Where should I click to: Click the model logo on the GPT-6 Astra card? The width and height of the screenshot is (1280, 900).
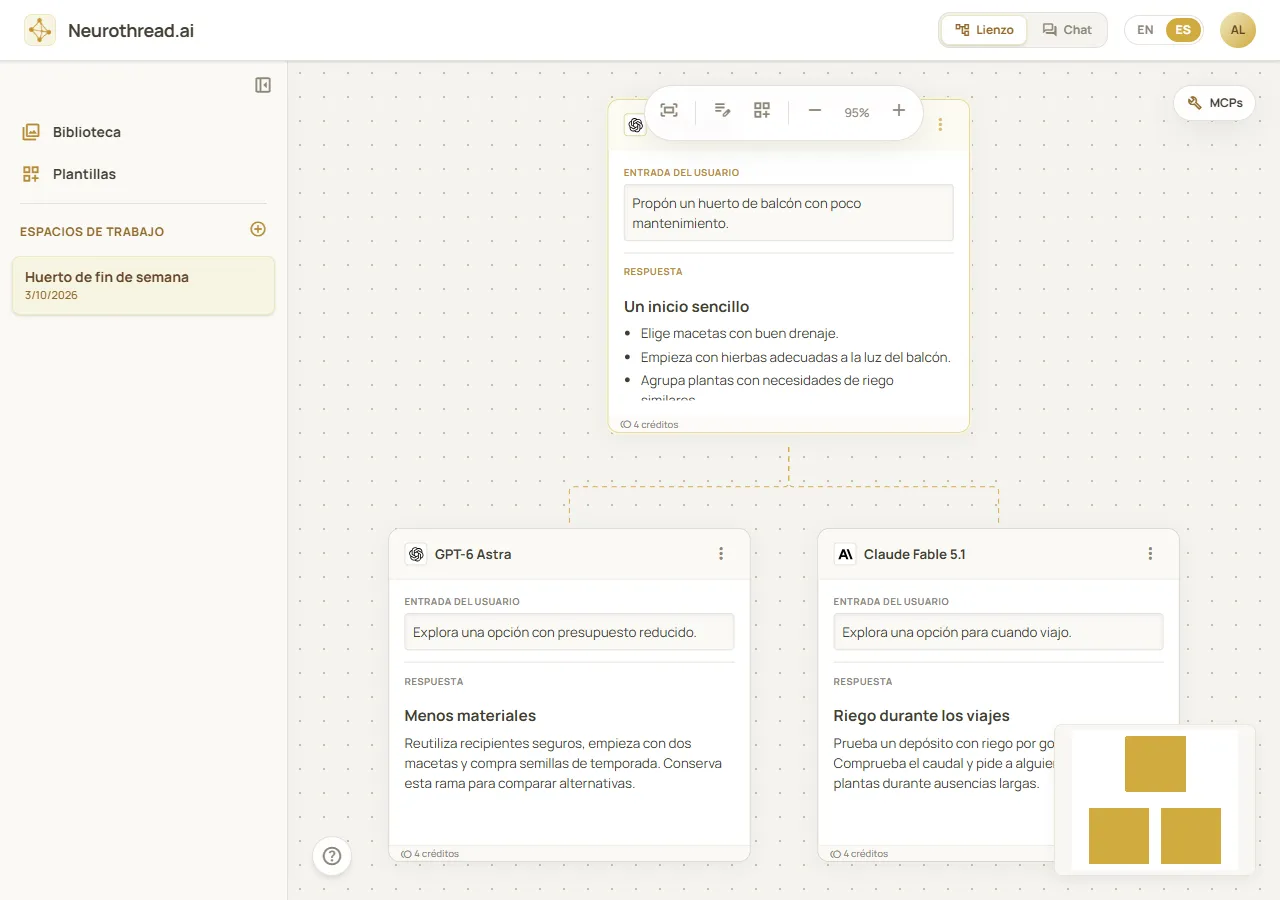[416, 554]
